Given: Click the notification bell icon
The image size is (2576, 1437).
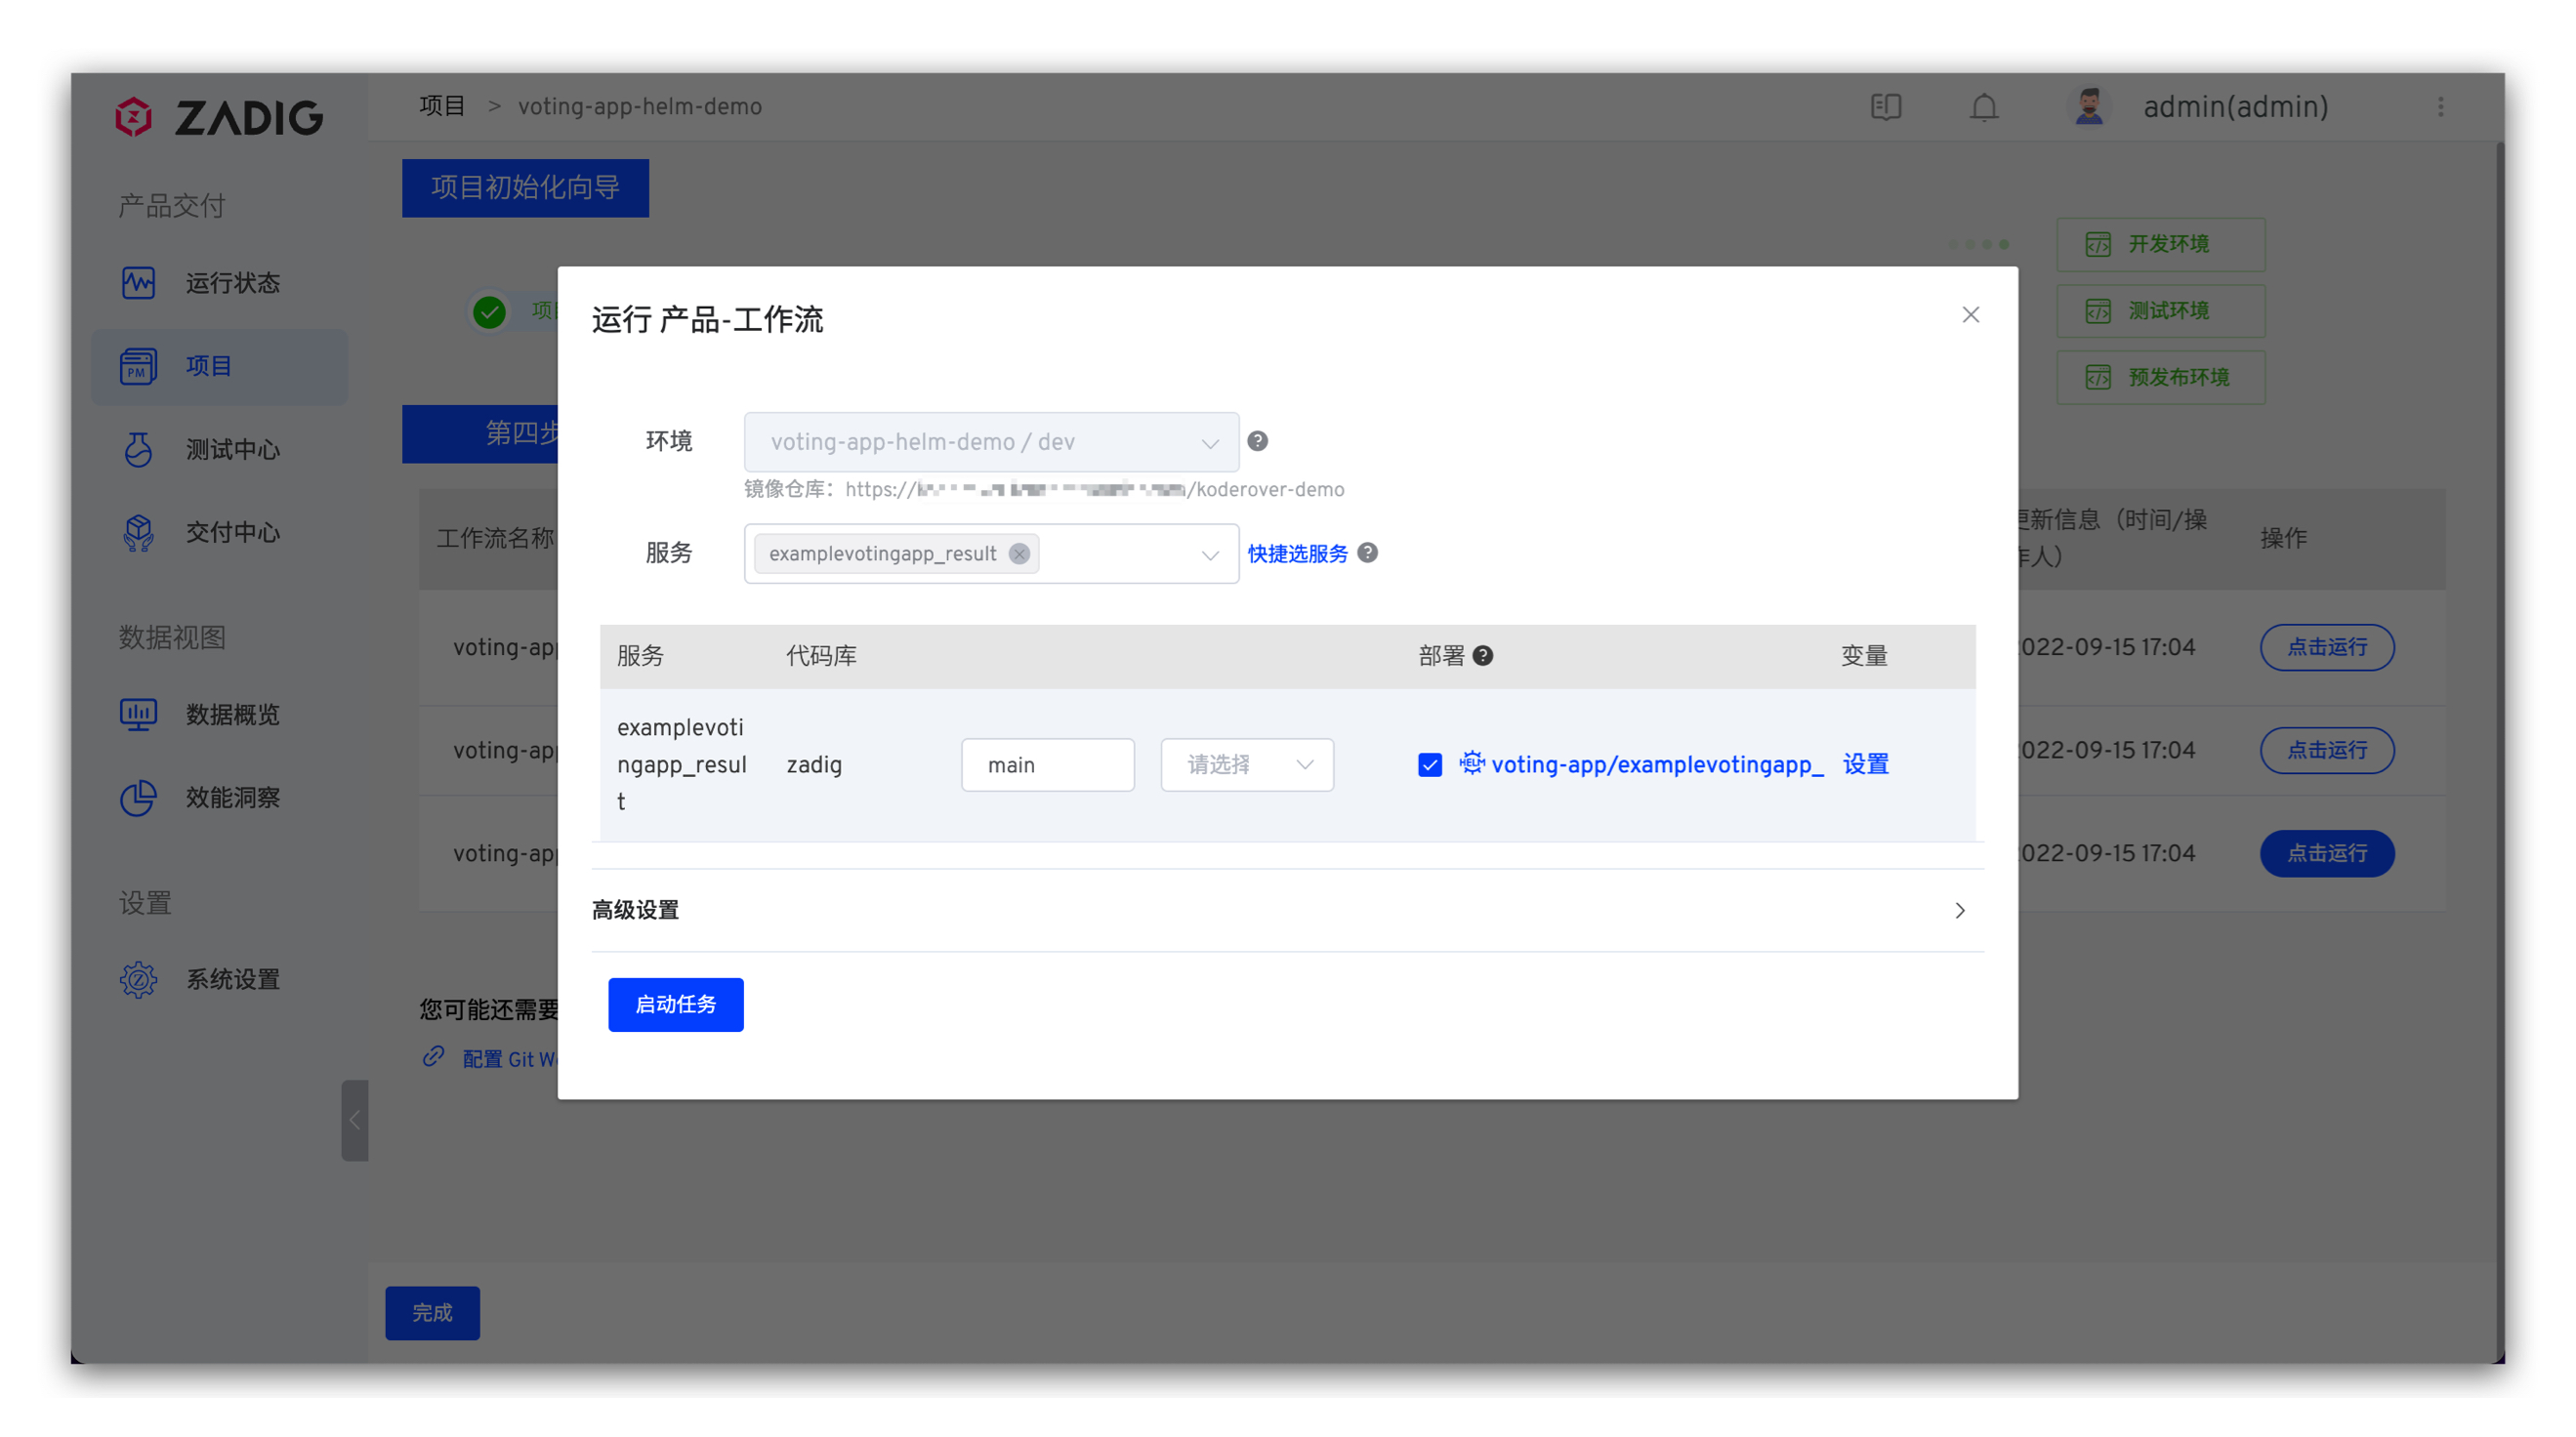Looking at the screenshot, I should (1983, 106).
